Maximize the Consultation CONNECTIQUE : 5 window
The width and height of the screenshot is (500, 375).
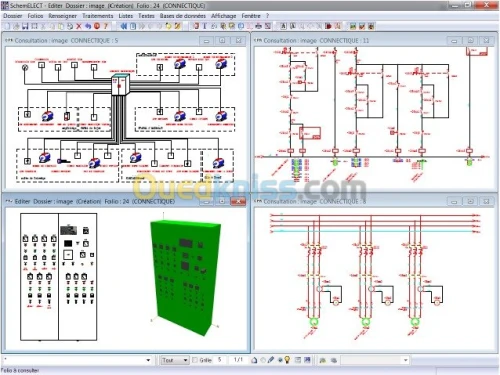[222, 41]
